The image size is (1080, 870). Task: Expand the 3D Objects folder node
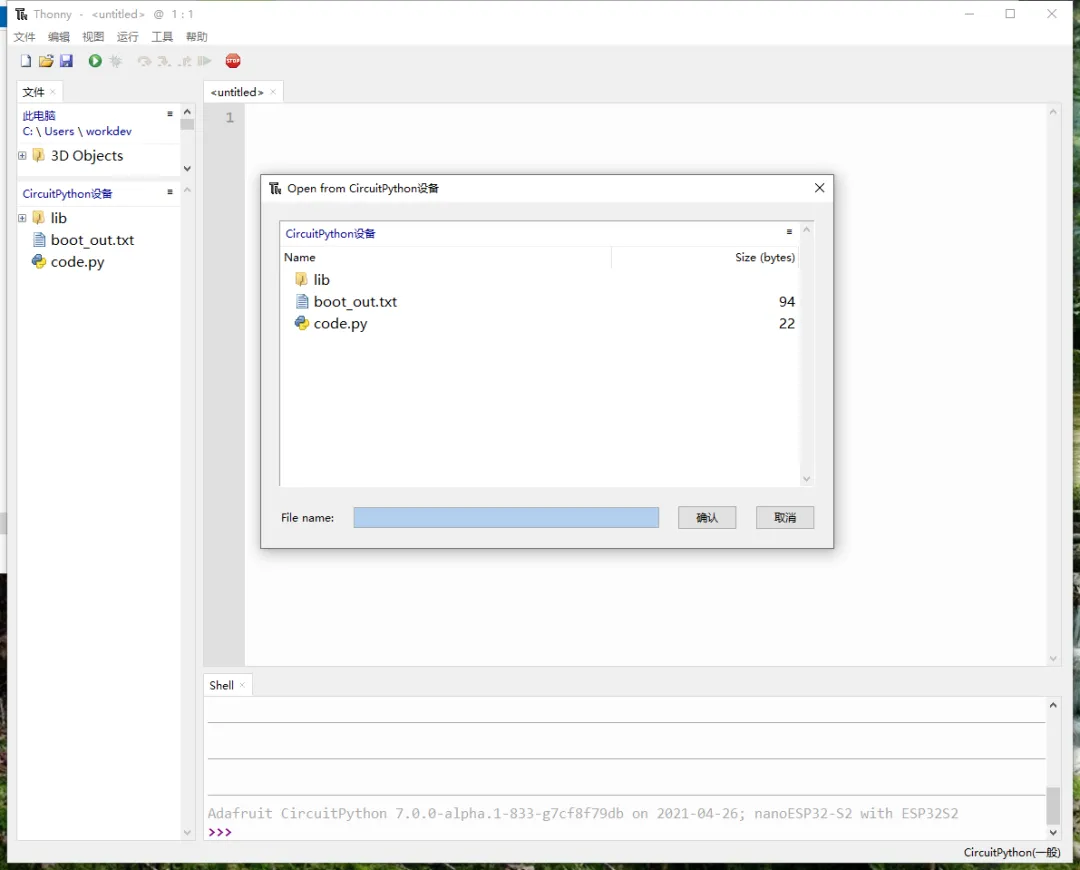click(22, 156)
